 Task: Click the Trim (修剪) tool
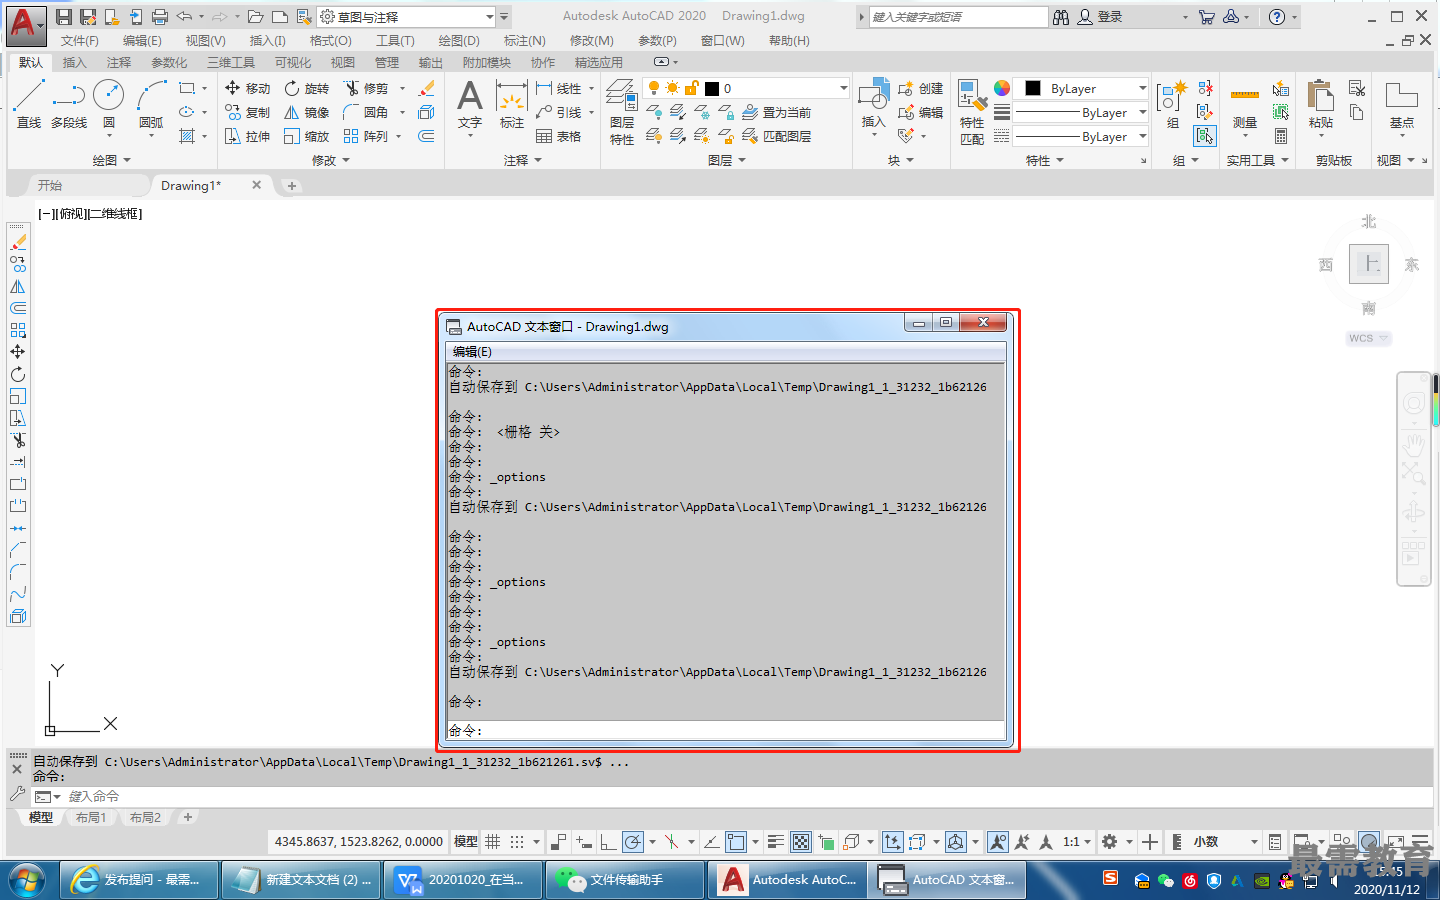(x=366, y=88)
